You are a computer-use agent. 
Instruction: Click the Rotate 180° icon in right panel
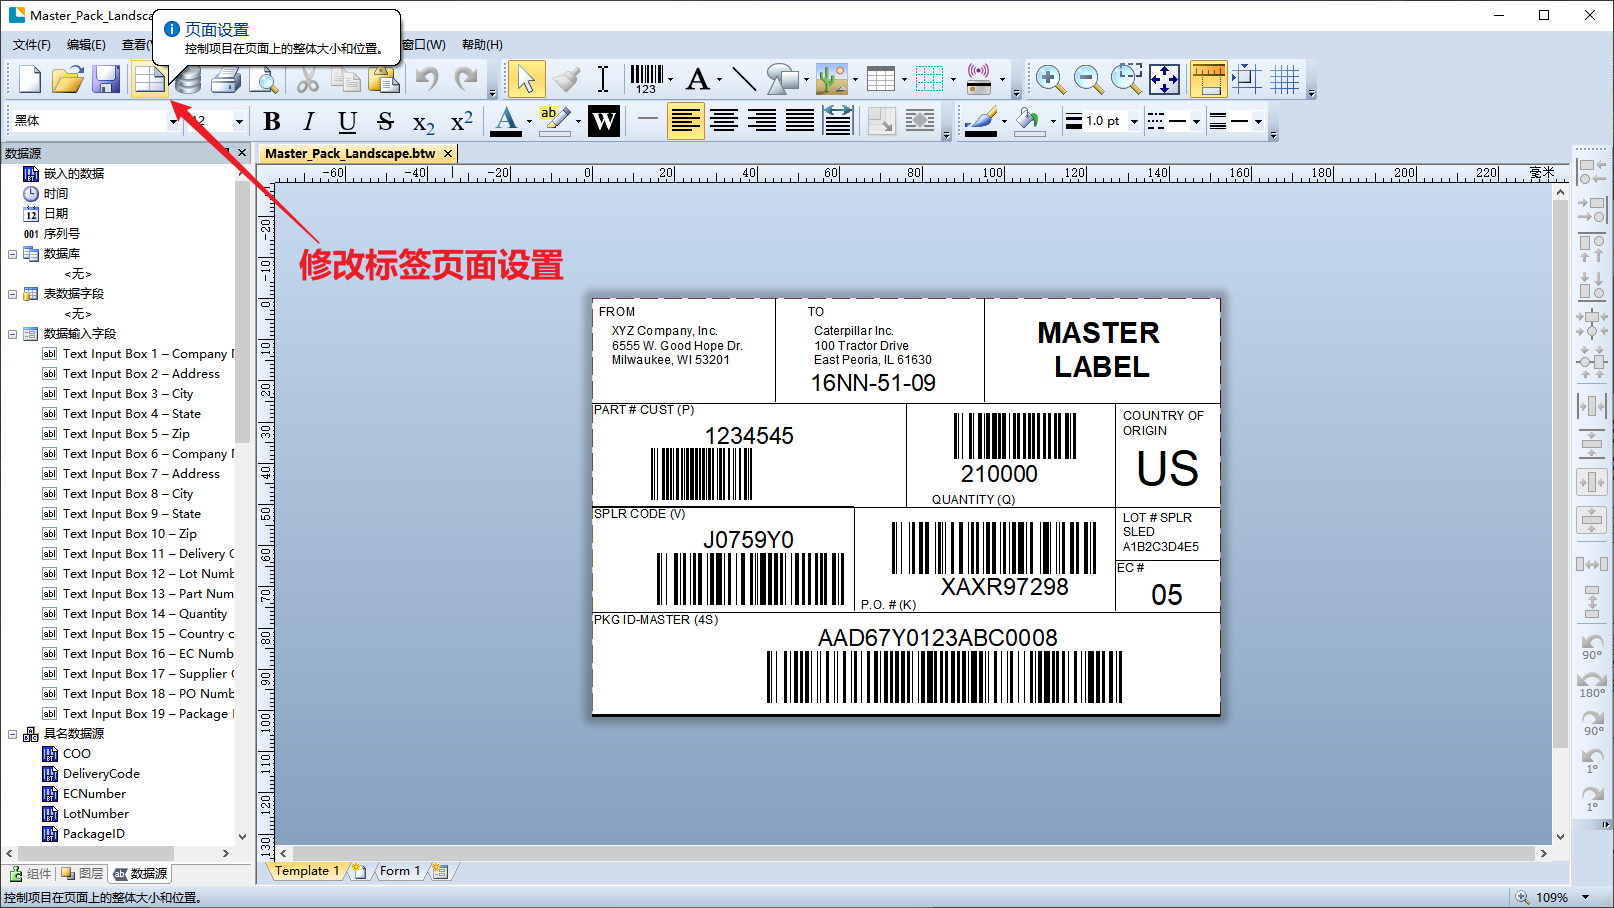click(x=1591, y=683)
